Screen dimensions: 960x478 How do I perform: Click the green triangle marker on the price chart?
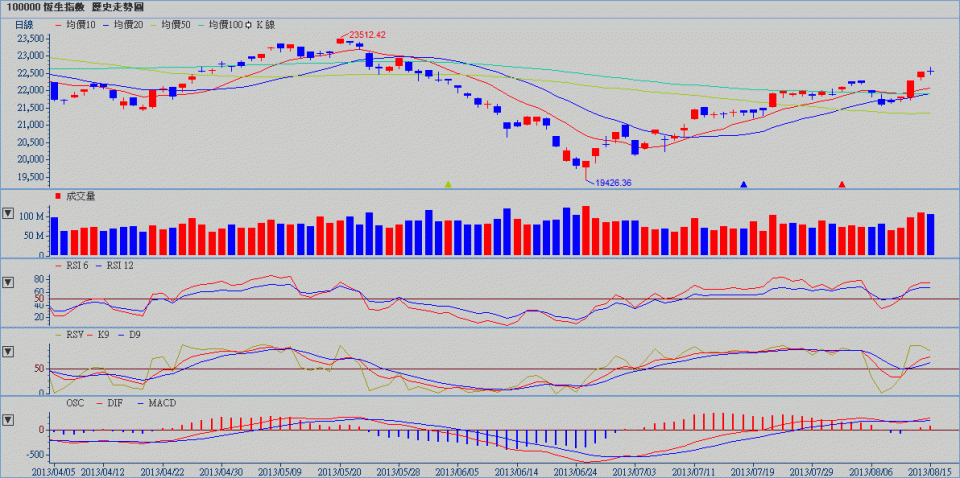pyautogui.click(x=448, y=184)
